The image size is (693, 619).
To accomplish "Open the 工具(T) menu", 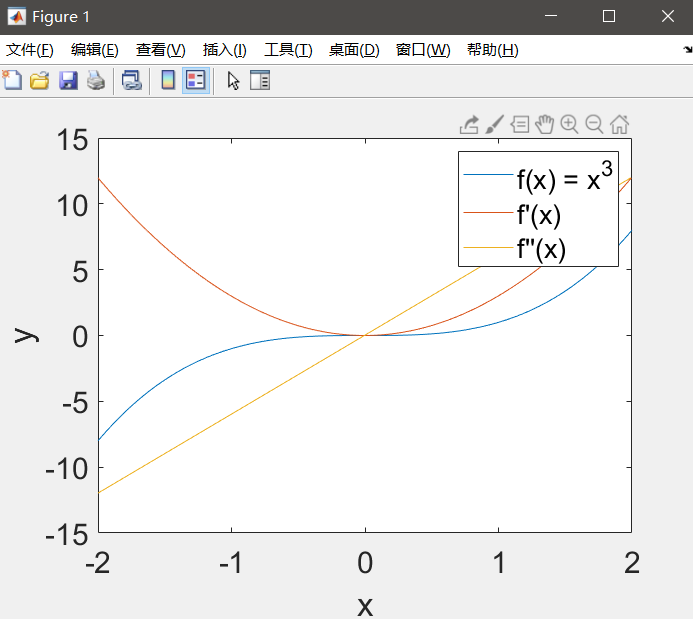I will 288,50.
